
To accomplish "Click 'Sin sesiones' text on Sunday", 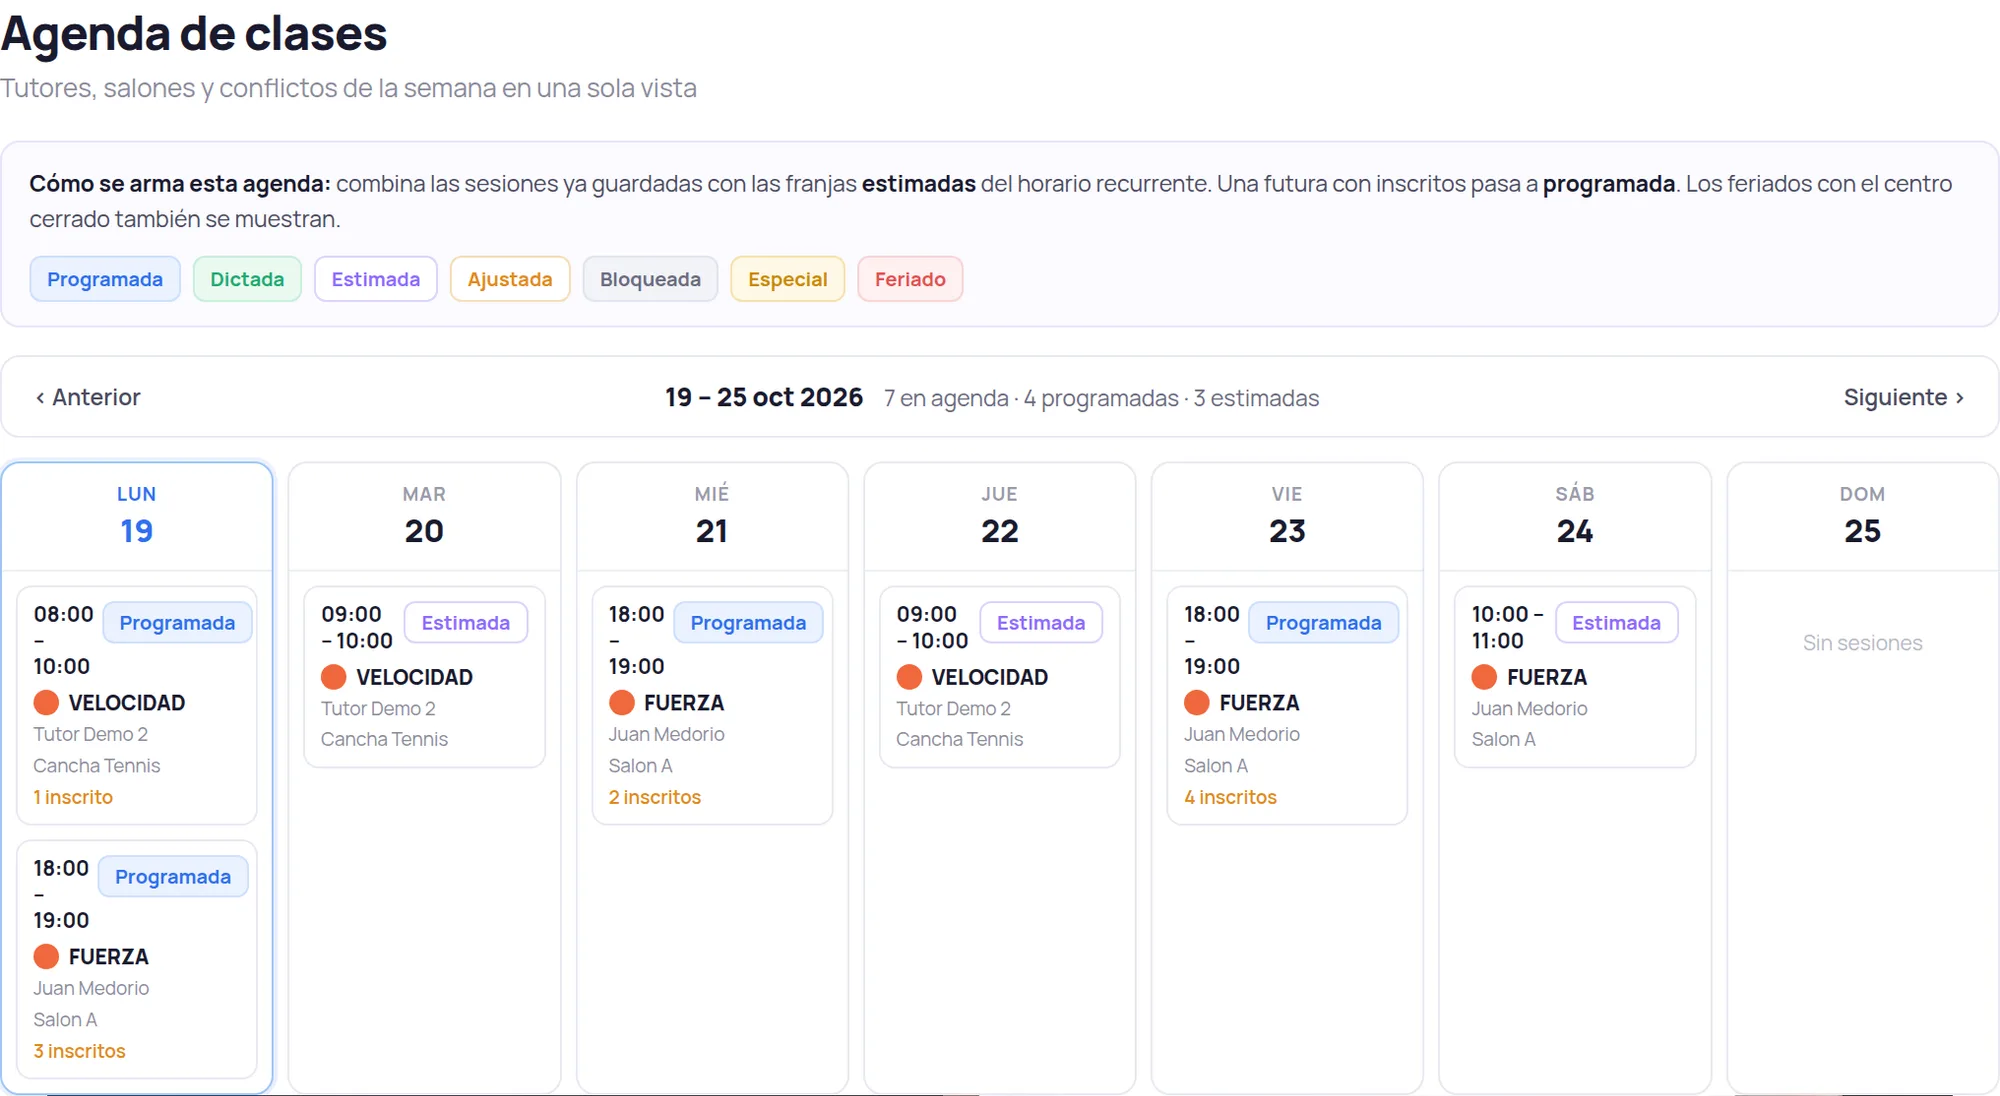I will point(1862,643).
